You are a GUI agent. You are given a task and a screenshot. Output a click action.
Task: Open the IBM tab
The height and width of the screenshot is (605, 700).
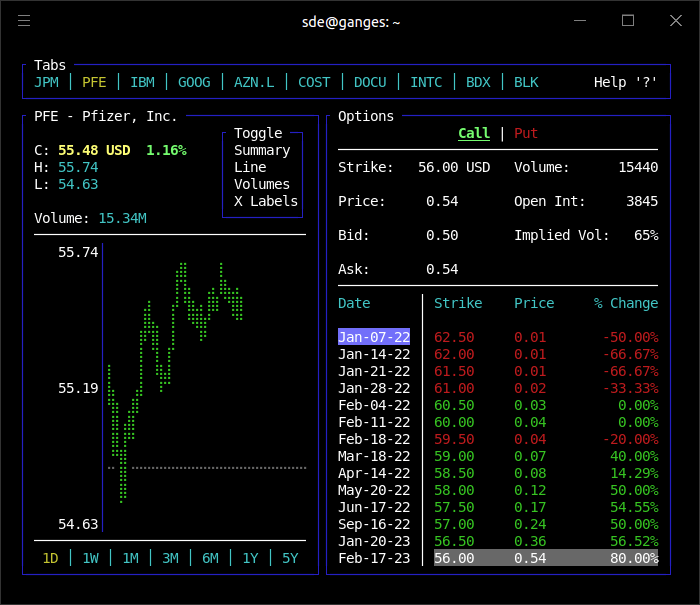point(142,82)
